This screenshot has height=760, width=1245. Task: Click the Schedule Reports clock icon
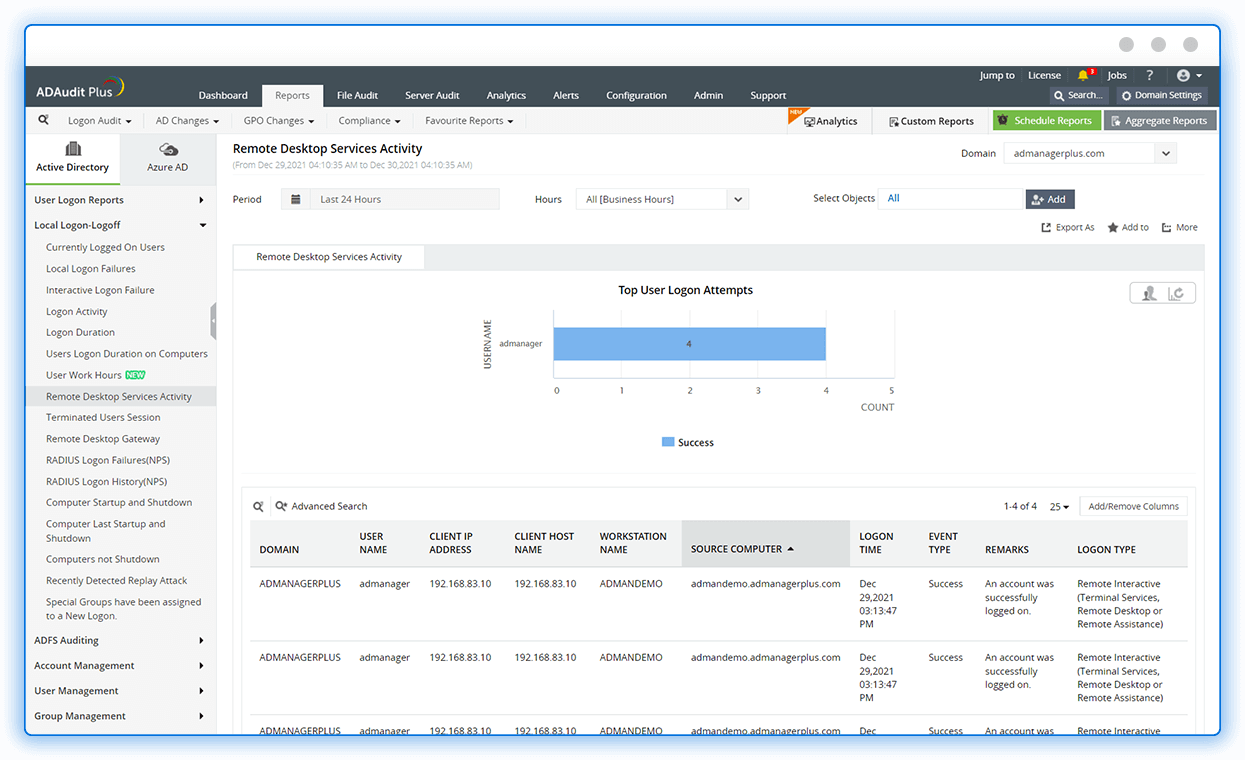point(1004,120)
